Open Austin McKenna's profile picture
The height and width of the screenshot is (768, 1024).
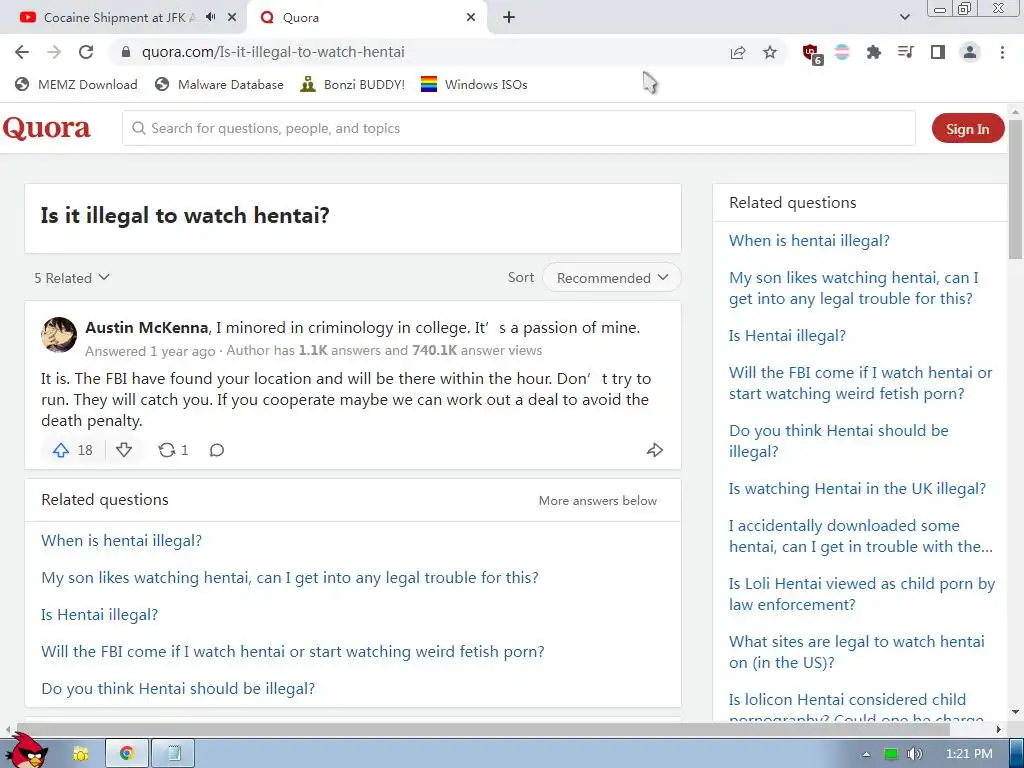pyautogui.click(x=59, y=335)
